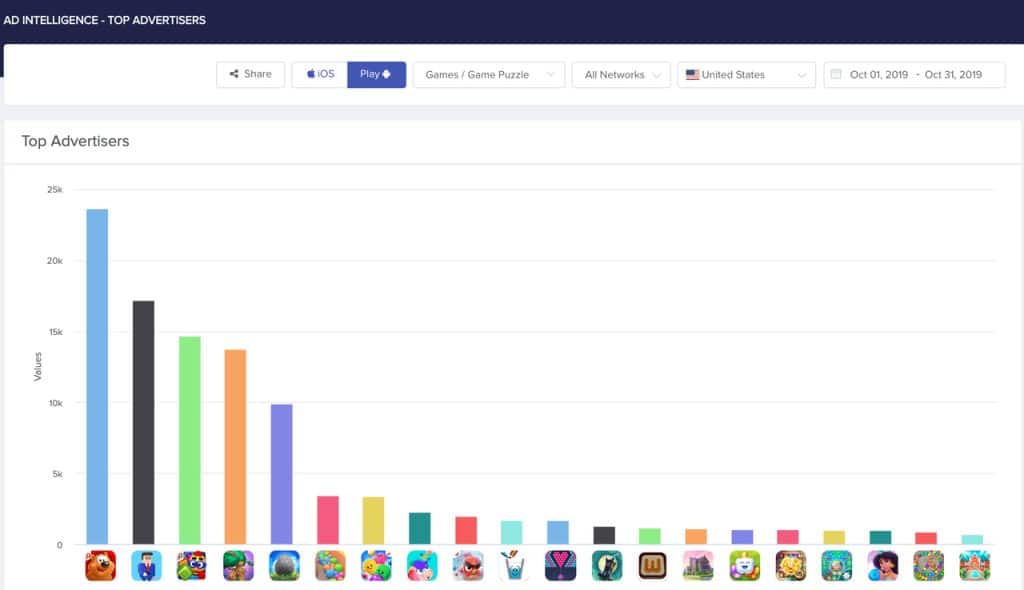Screen dimensions: 1024x590
Task: Click the red Angry Birds app icon
Action: point(468,566)
